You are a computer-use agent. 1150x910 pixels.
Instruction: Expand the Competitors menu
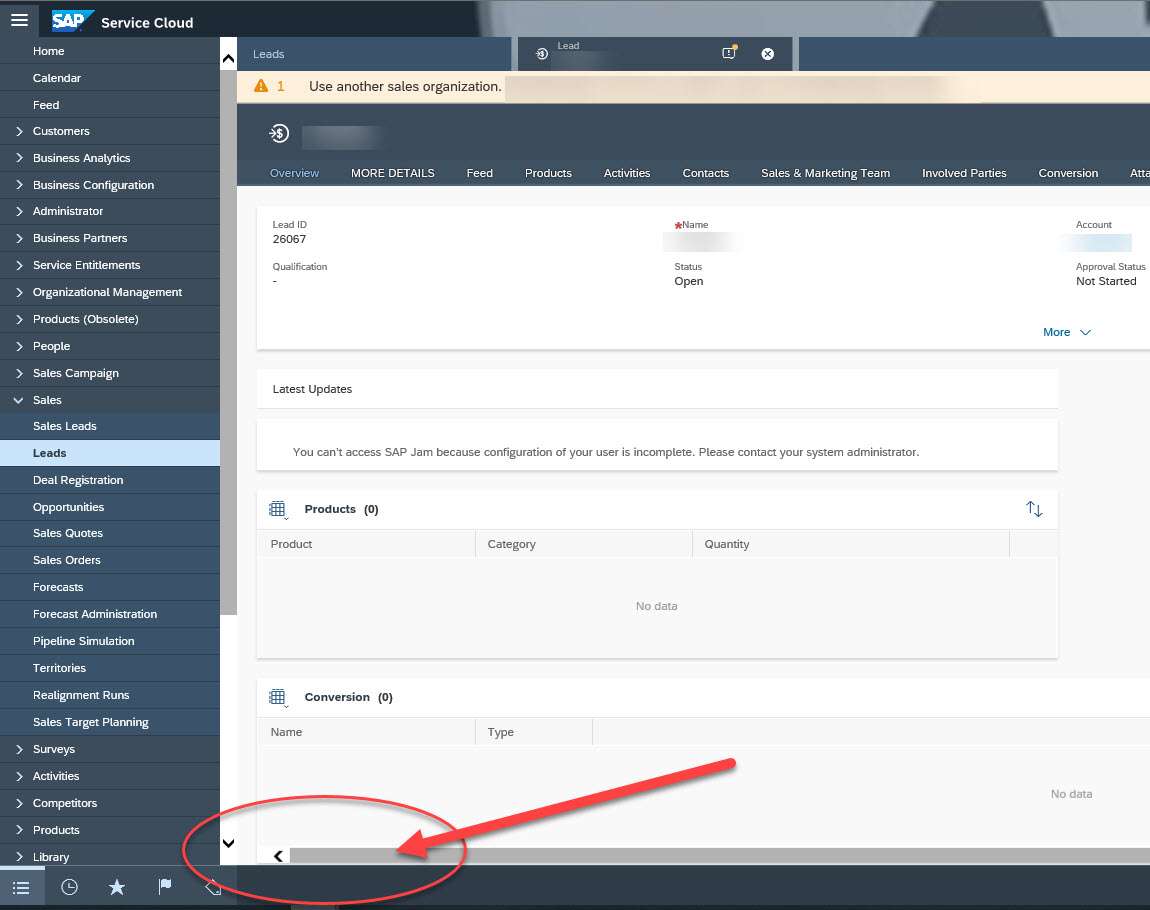click(110, 804)
